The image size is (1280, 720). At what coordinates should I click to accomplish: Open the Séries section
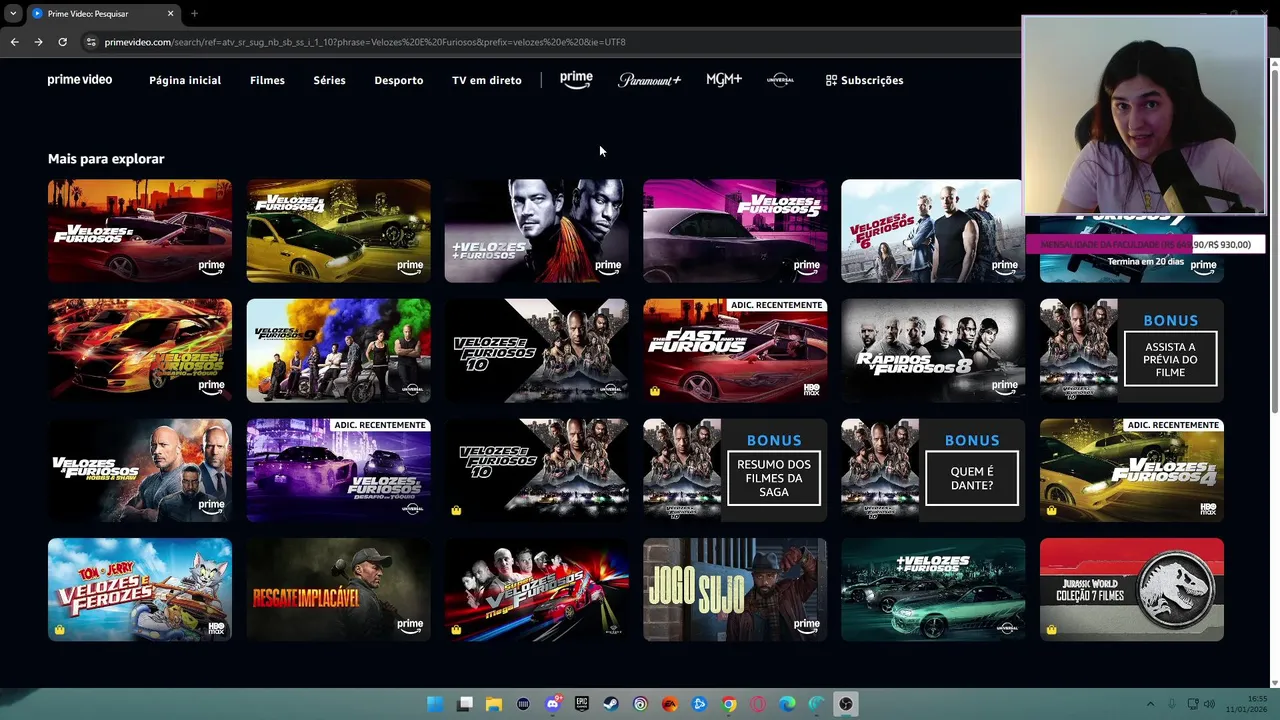(329, 80)
